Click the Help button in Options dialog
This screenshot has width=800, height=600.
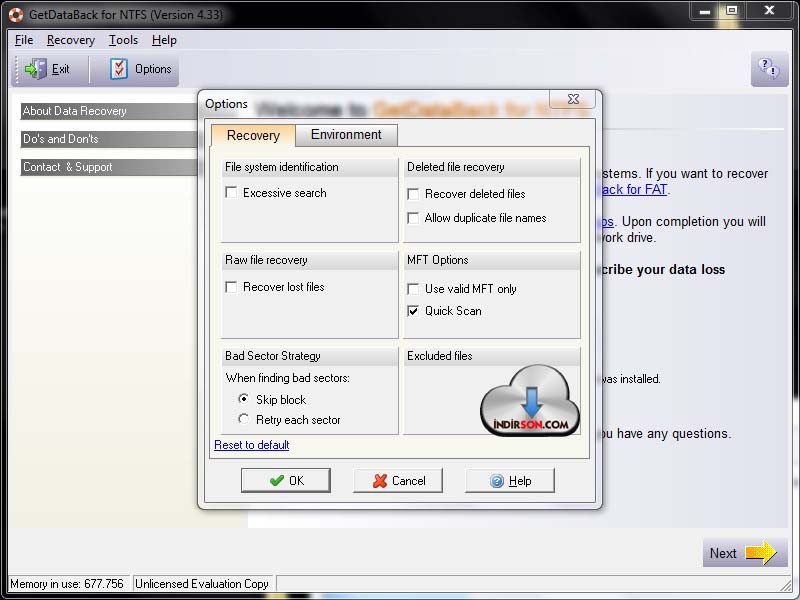(x=510, y=481)
